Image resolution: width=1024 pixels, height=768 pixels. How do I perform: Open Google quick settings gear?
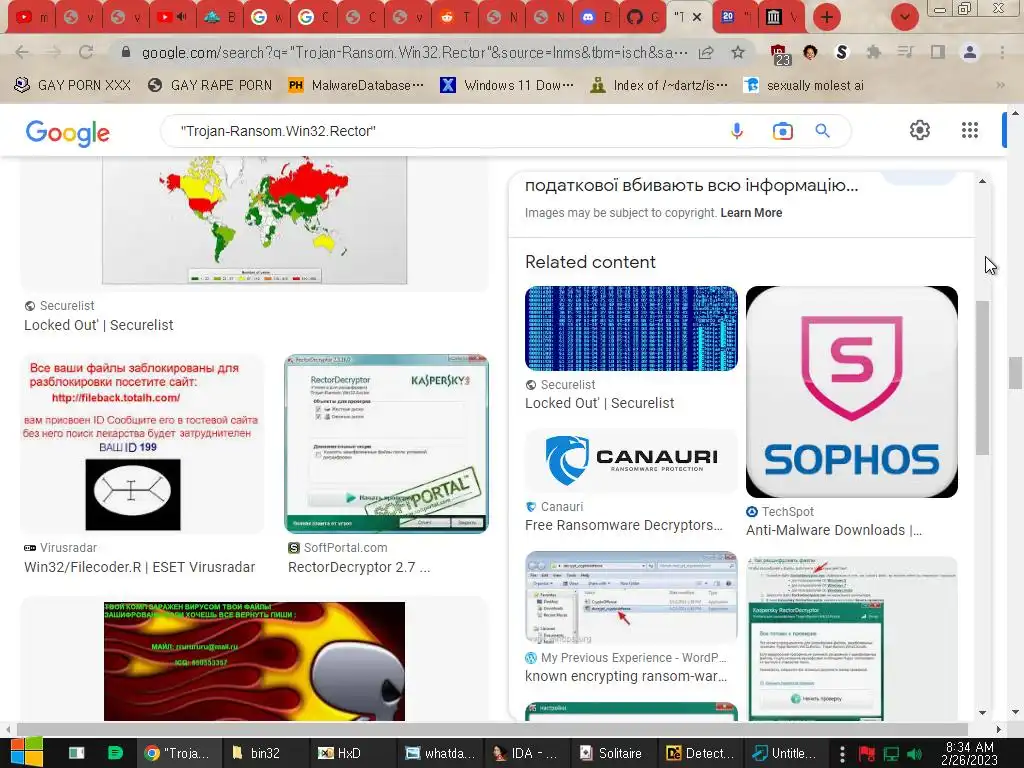(920, 130)
